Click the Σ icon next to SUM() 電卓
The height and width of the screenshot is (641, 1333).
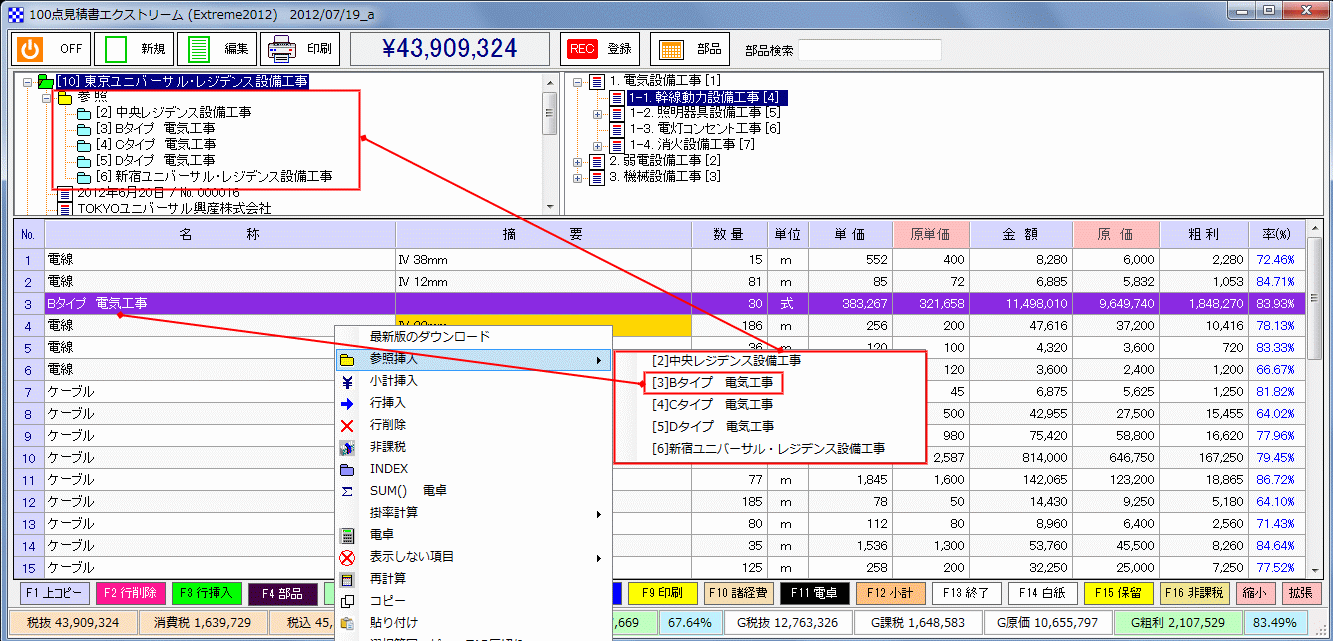[x=347, y=491]
